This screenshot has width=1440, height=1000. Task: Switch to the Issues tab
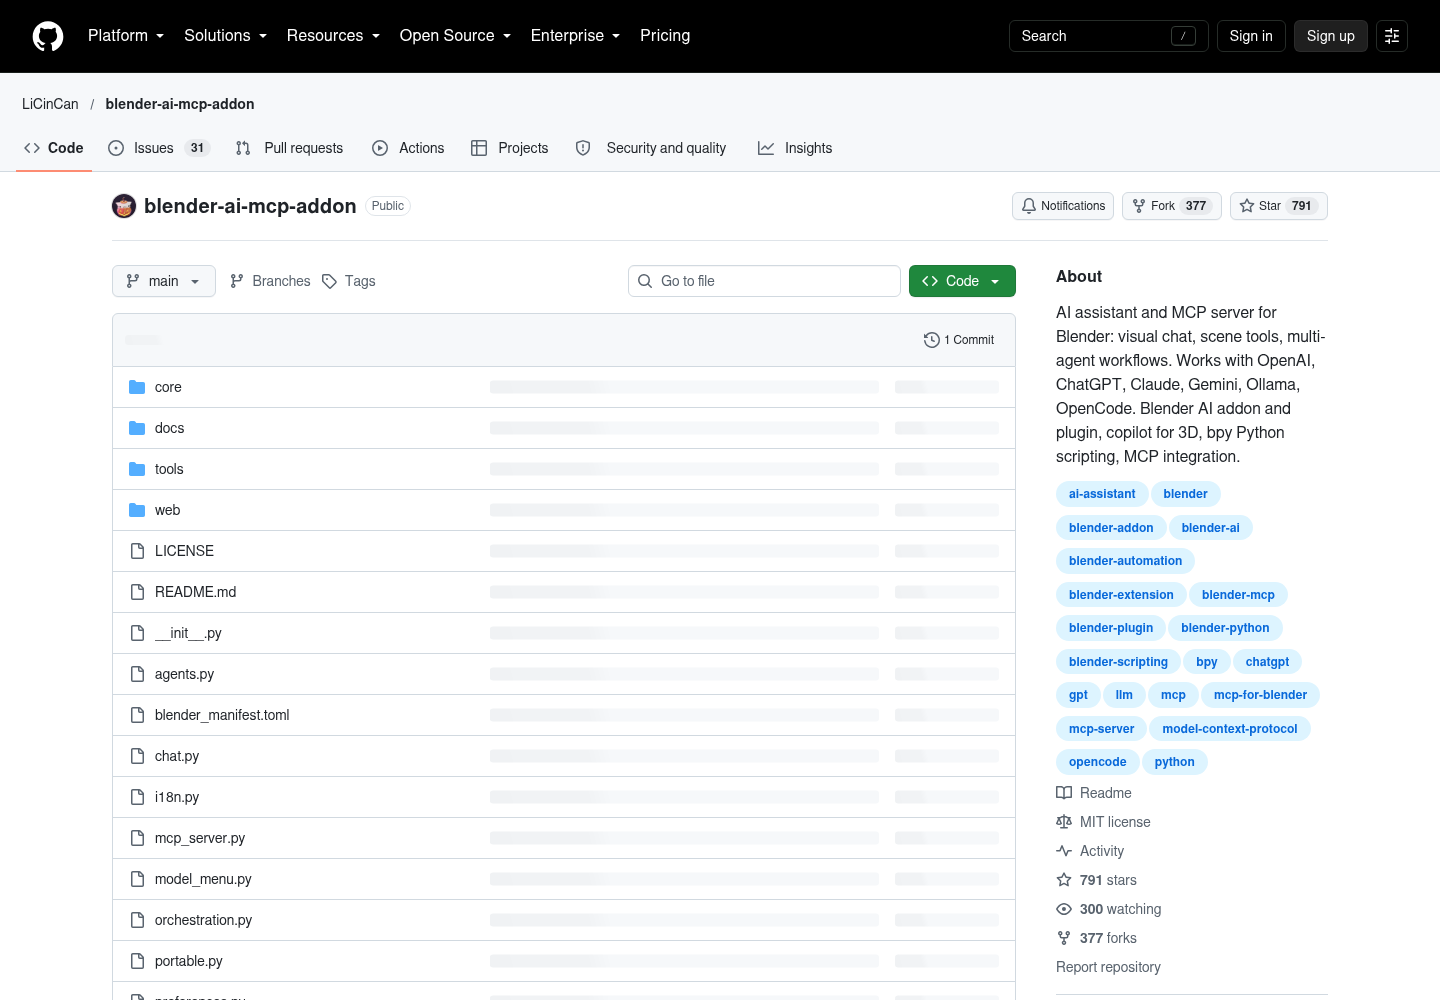pos(158,148)
